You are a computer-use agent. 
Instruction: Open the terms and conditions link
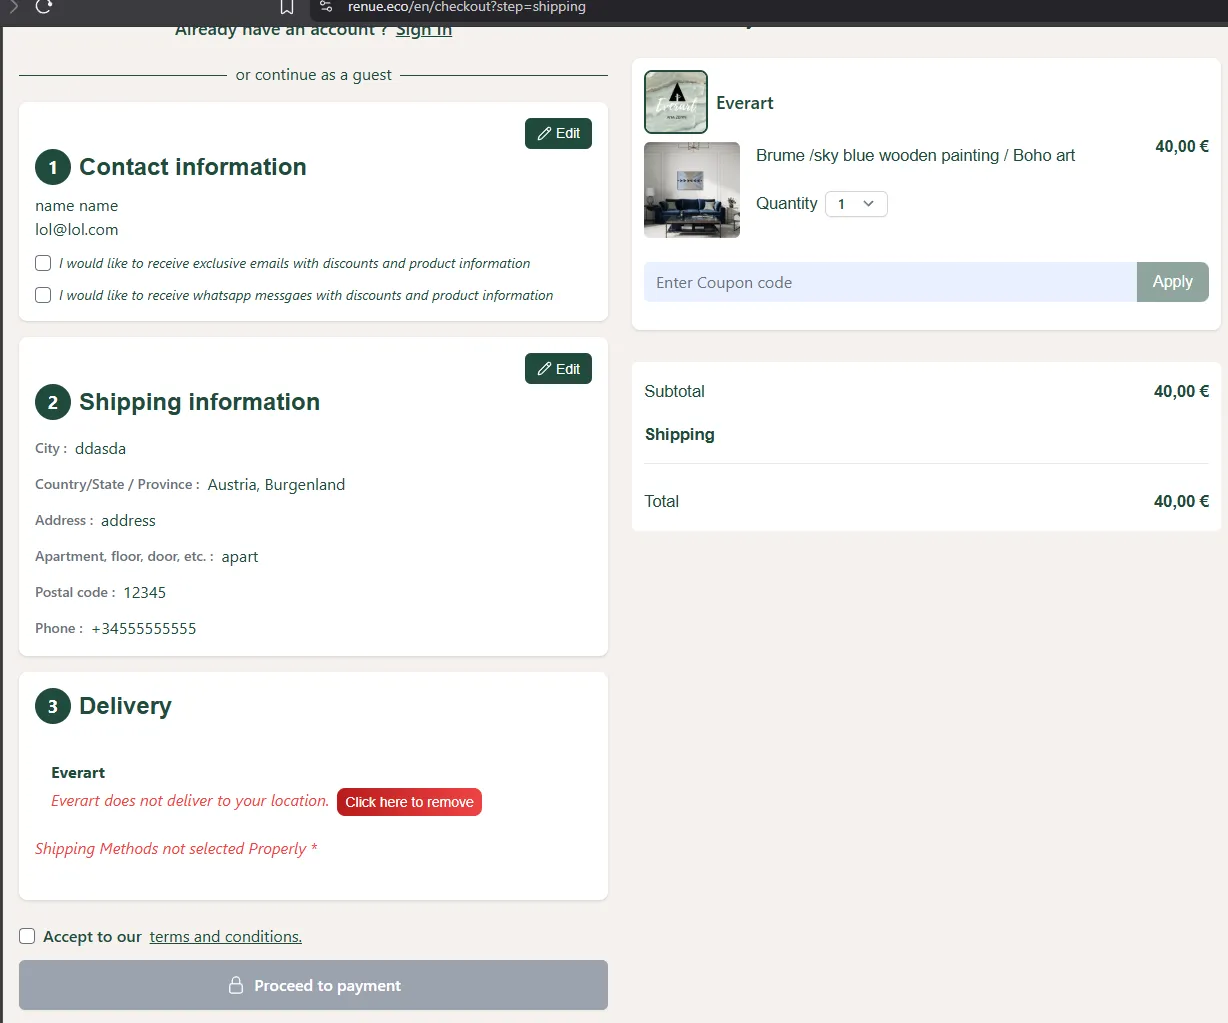point(225,937)
